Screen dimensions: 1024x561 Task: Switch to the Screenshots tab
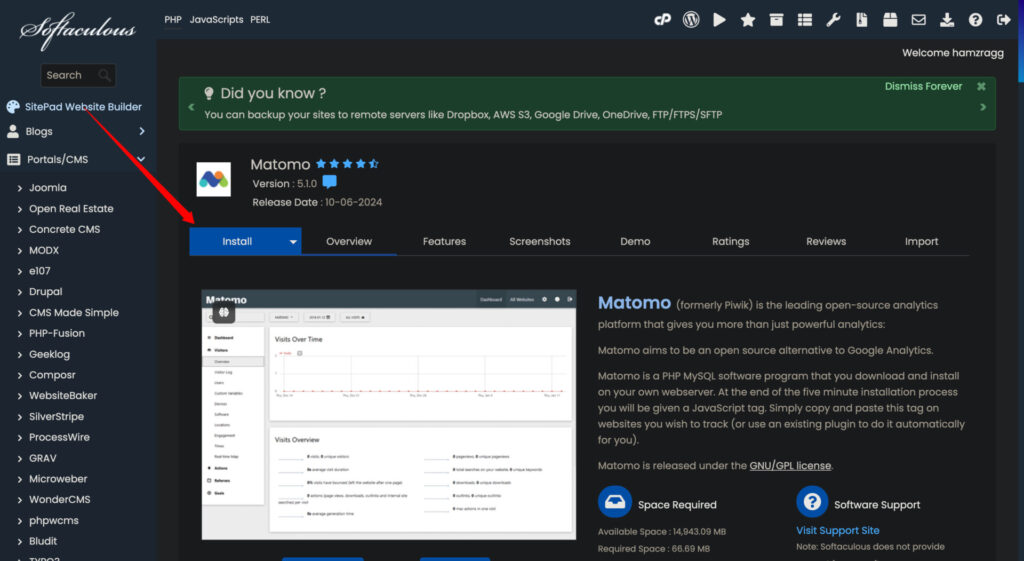539,242
